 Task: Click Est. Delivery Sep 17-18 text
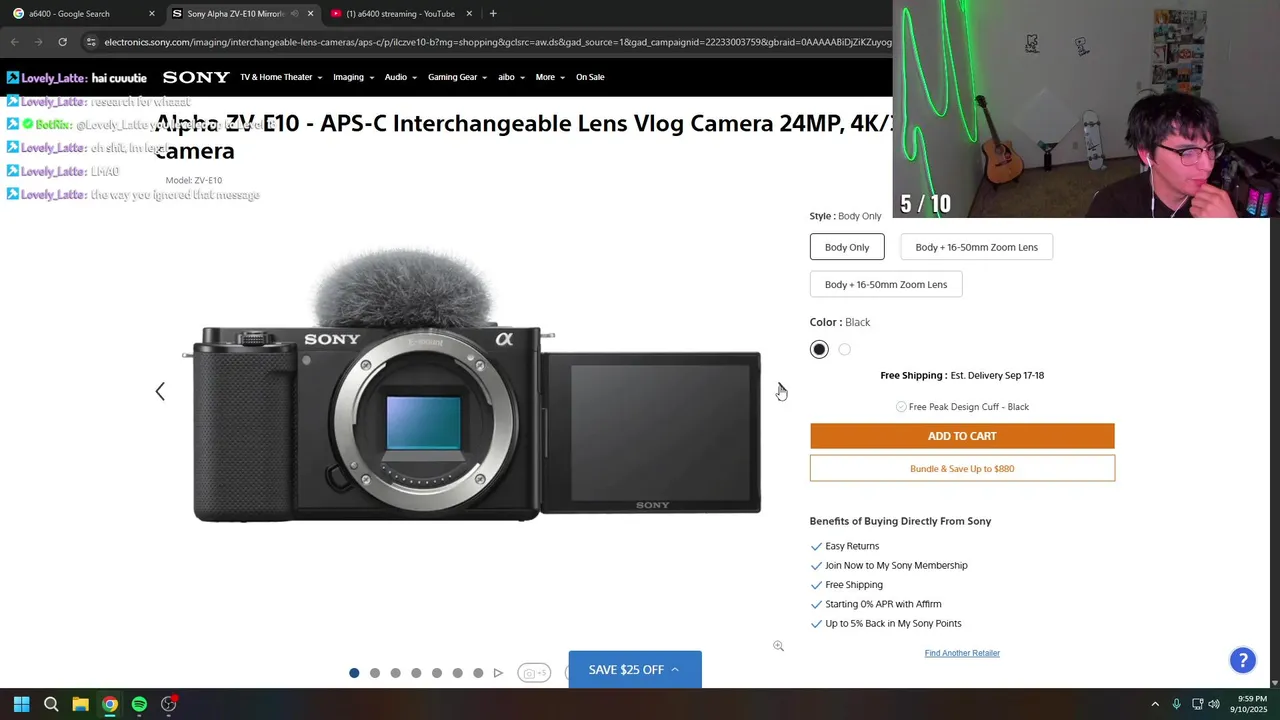point(997,376)
